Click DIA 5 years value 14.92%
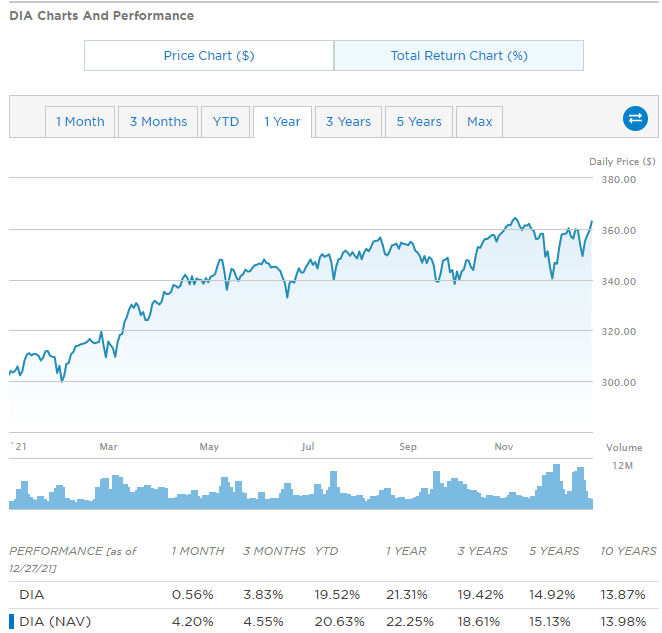This screenshot has height=633, width=662. [552, 595]
